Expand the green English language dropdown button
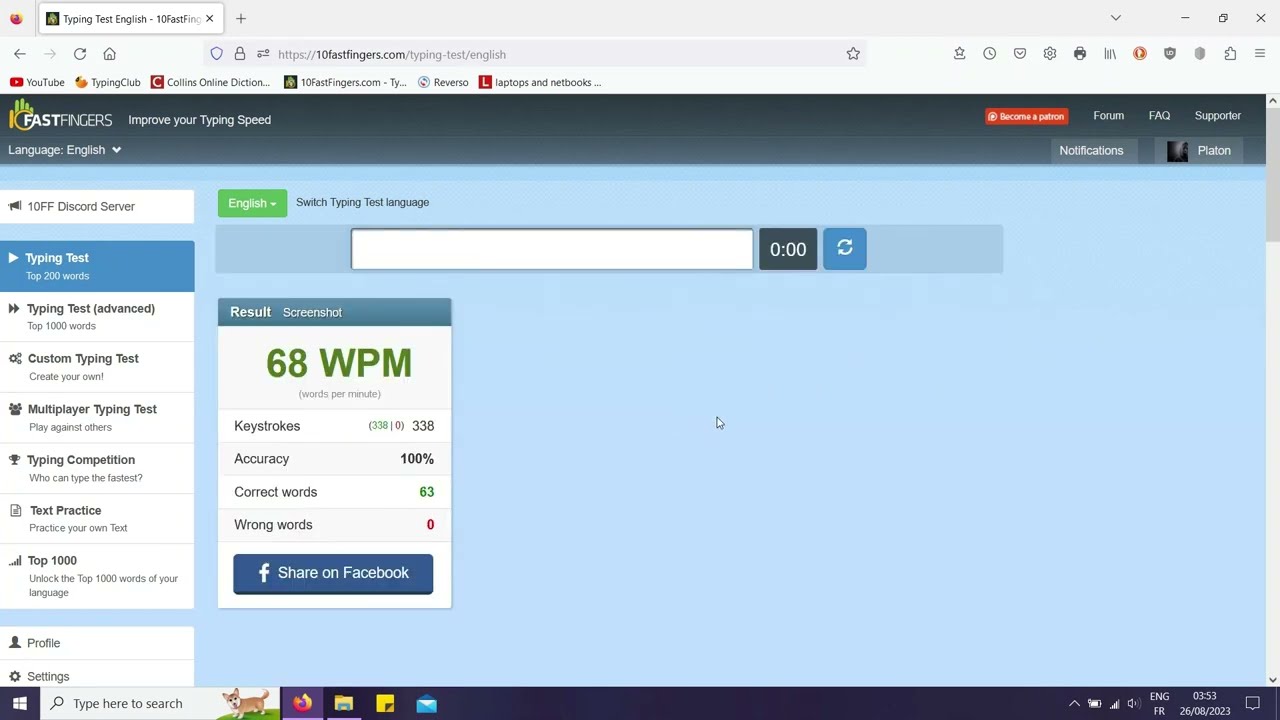This screenshot has width=1280, height=720. tap(252, 203)
